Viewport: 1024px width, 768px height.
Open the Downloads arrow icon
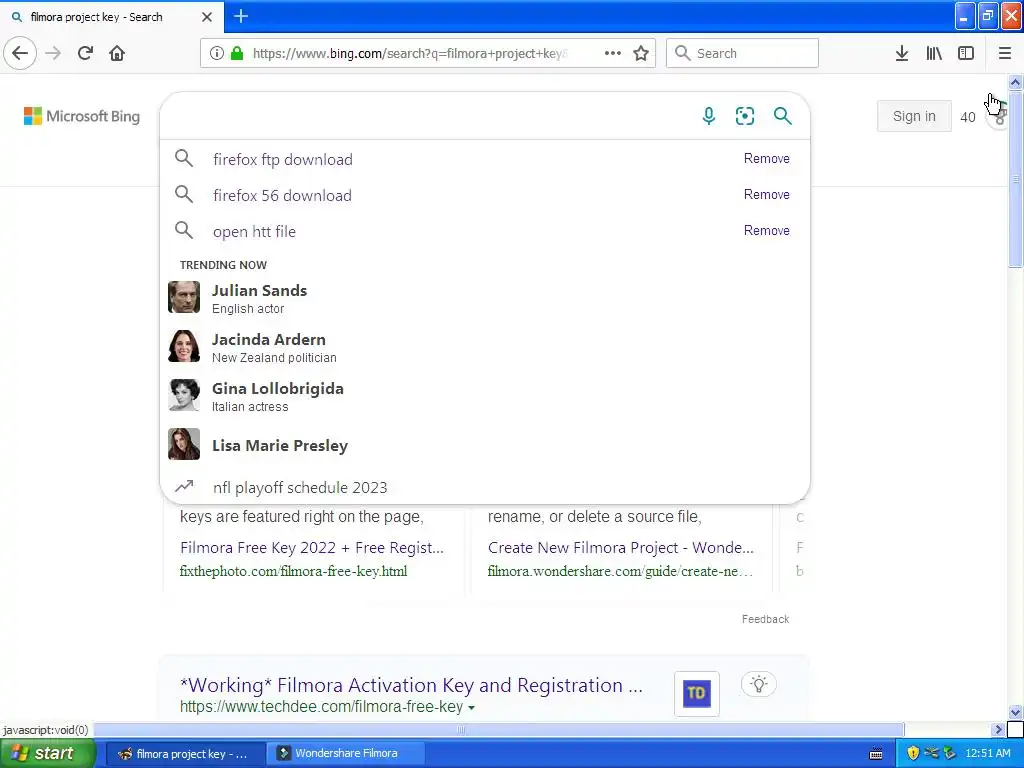[901, 53]
